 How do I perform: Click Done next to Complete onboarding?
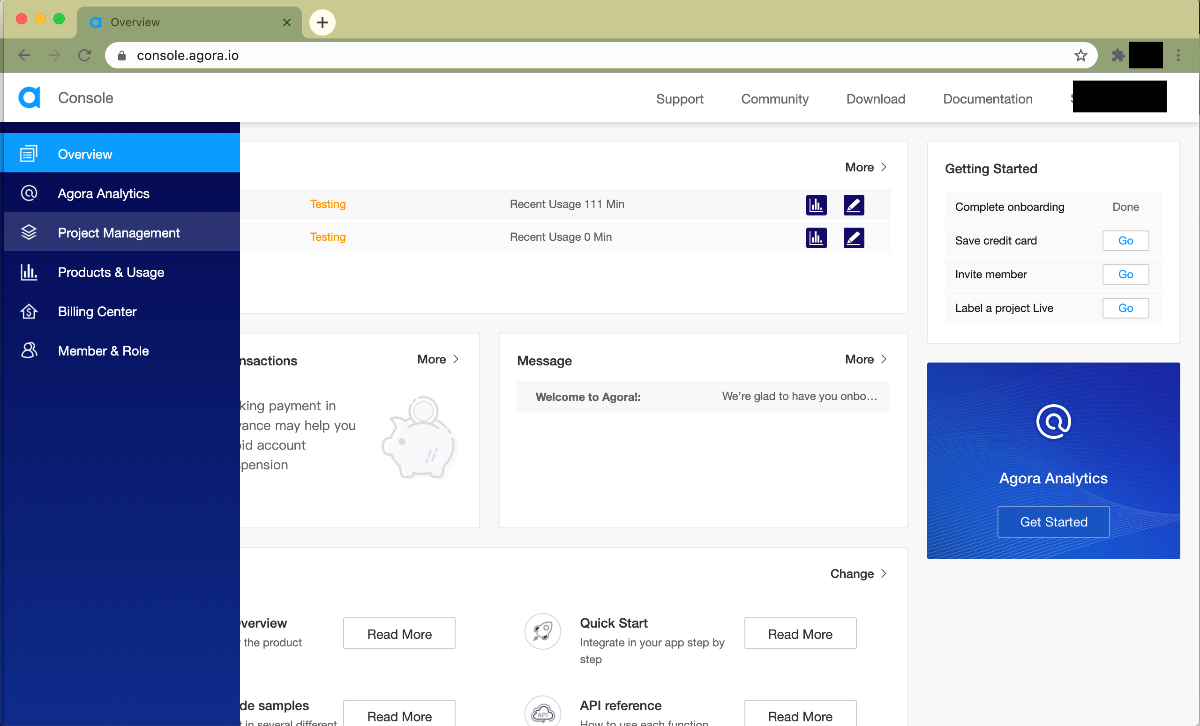click(1125, 207)
